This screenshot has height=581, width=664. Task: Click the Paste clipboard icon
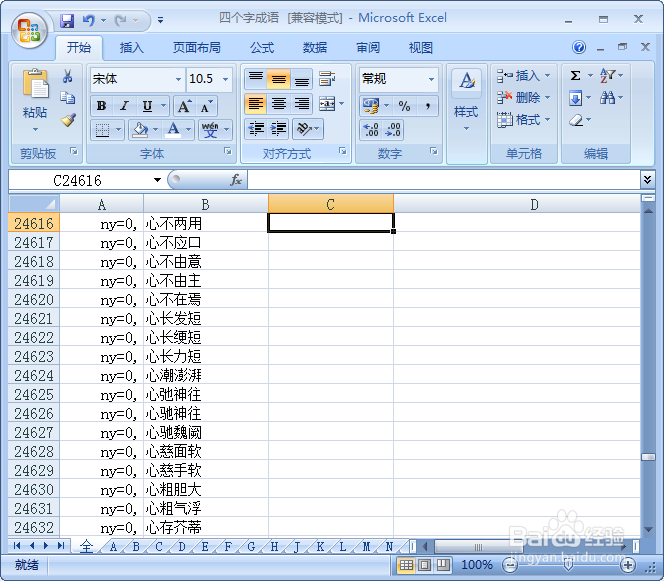point(35,84)
